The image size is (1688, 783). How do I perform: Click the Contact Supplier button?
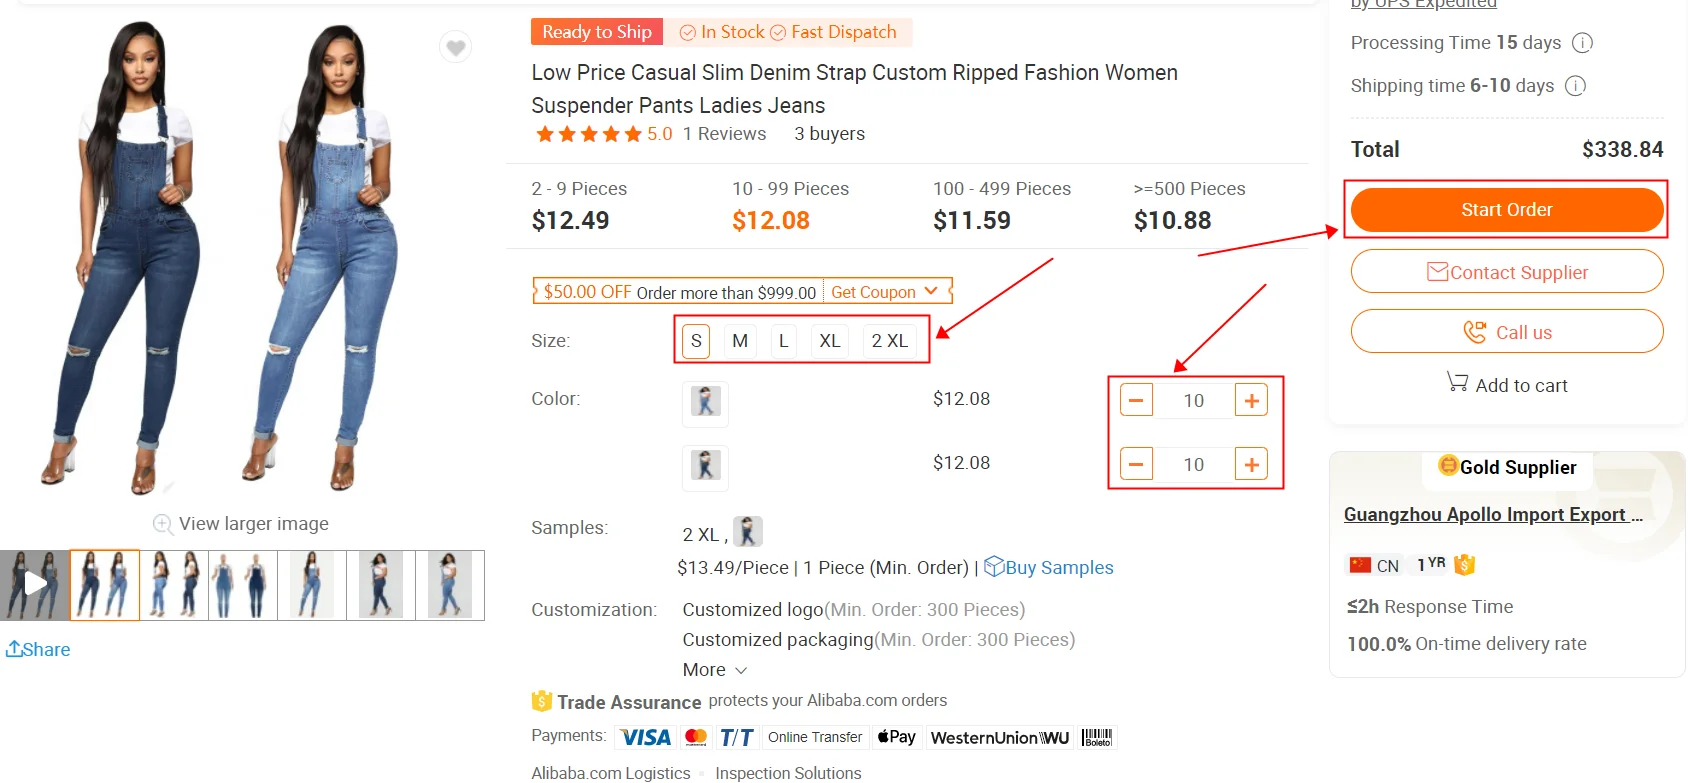tap(1506, 272)
